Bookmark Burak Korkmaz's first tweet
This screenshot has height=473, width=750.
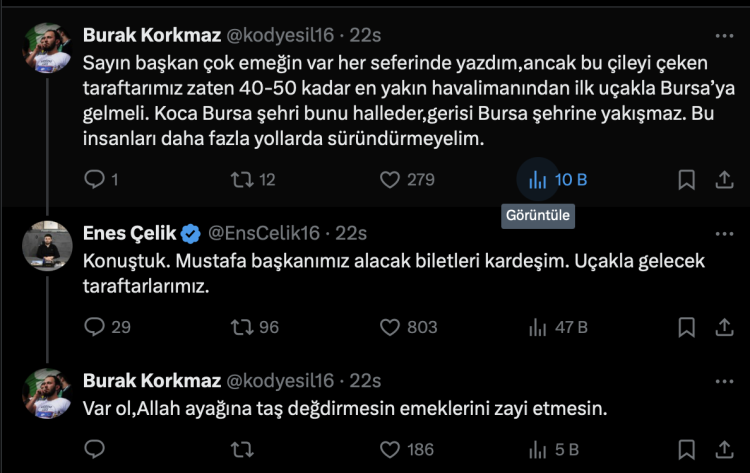687,180
